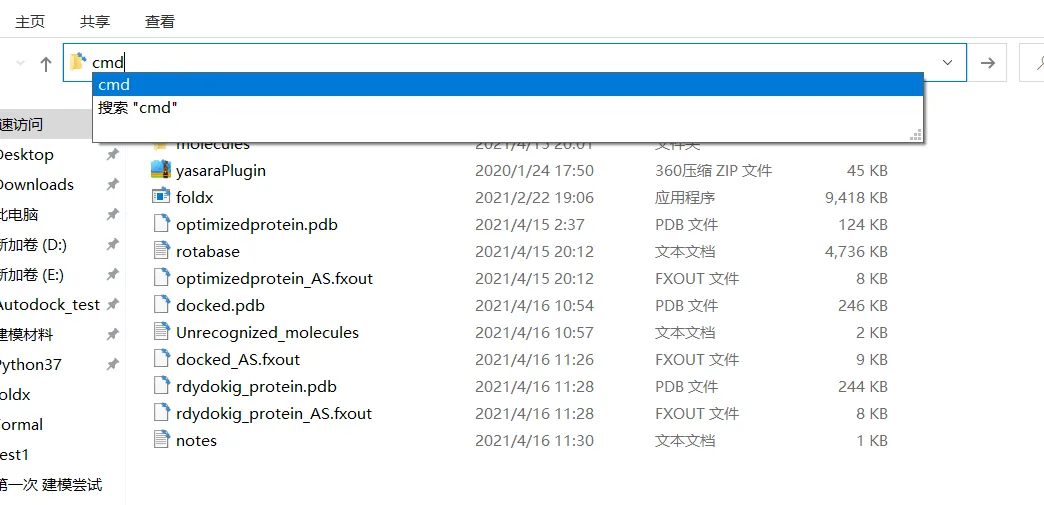Click the folder icon in address bar
Image resolution: width=1044 pixels, height=505 pixels.
click(x=78, y=62)
